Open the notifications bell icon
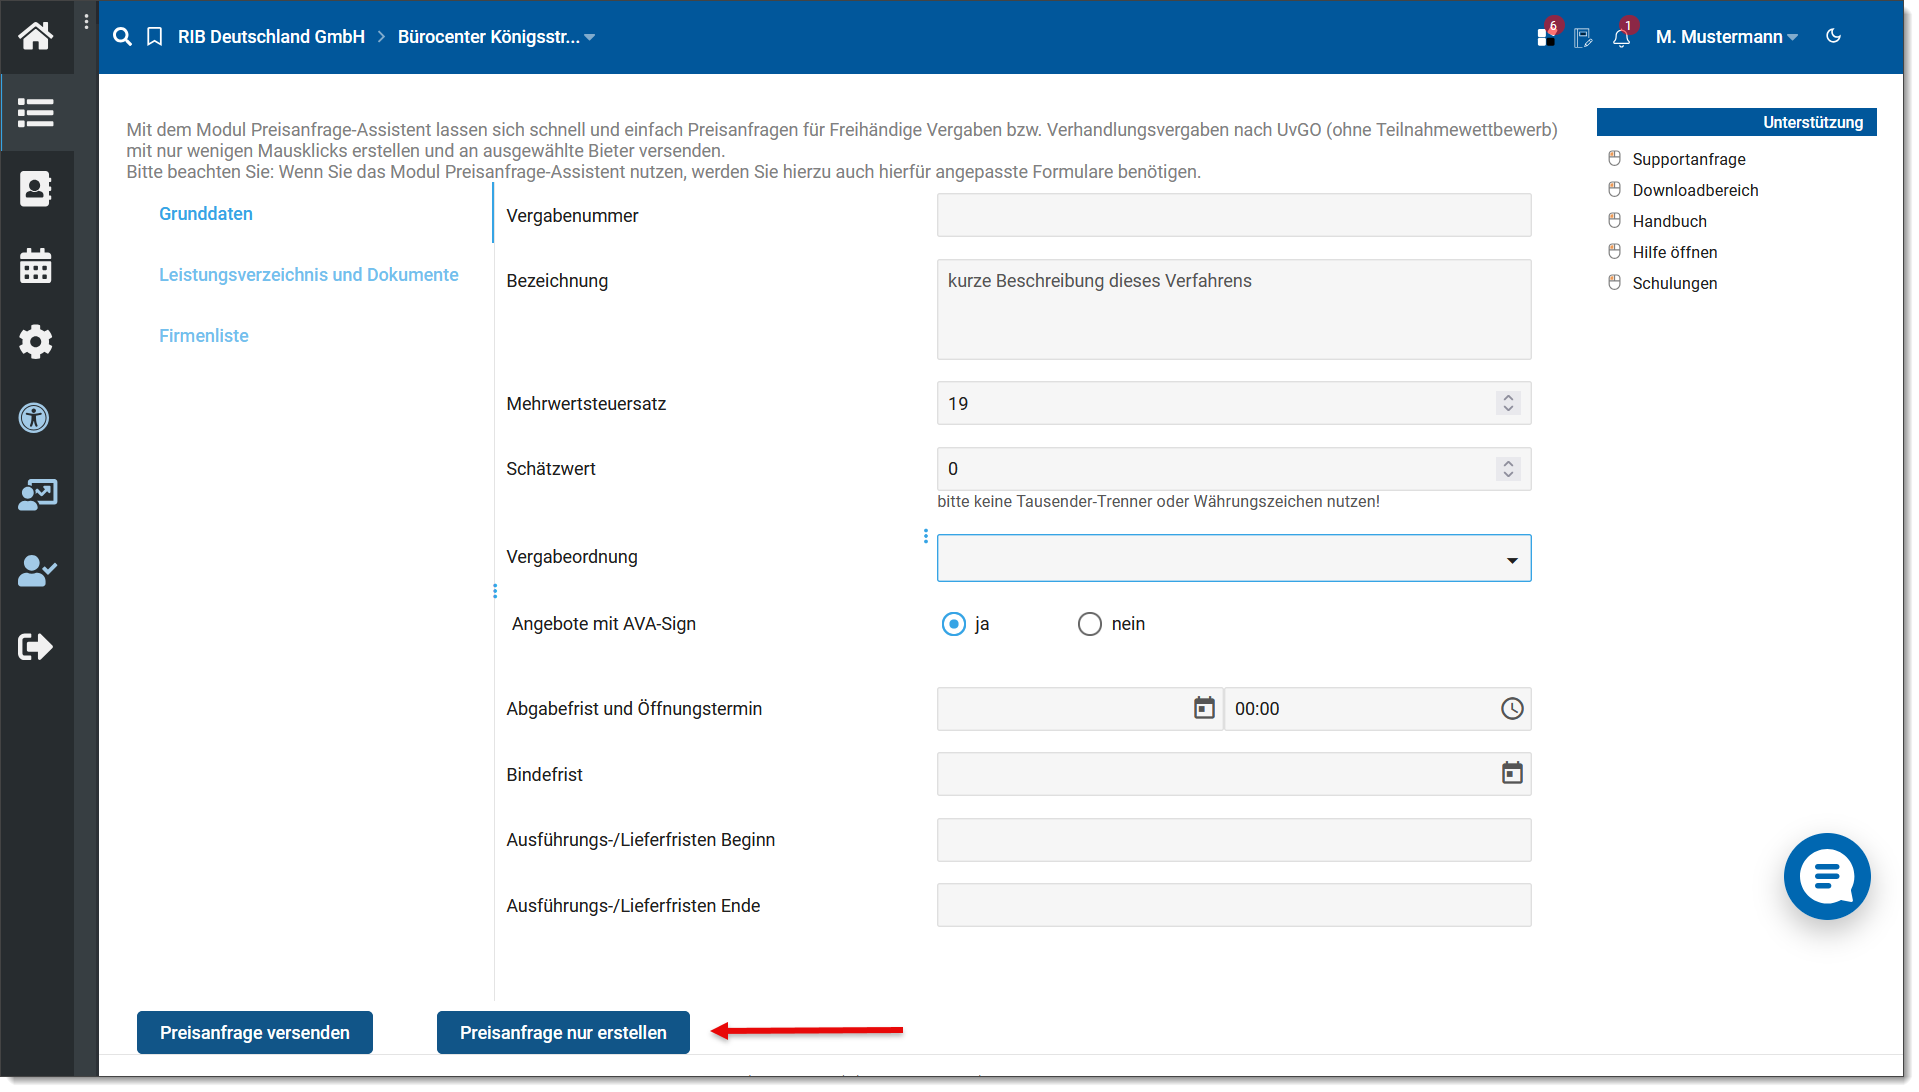Screen dimensions: 1919x1092 [1621, 38]
